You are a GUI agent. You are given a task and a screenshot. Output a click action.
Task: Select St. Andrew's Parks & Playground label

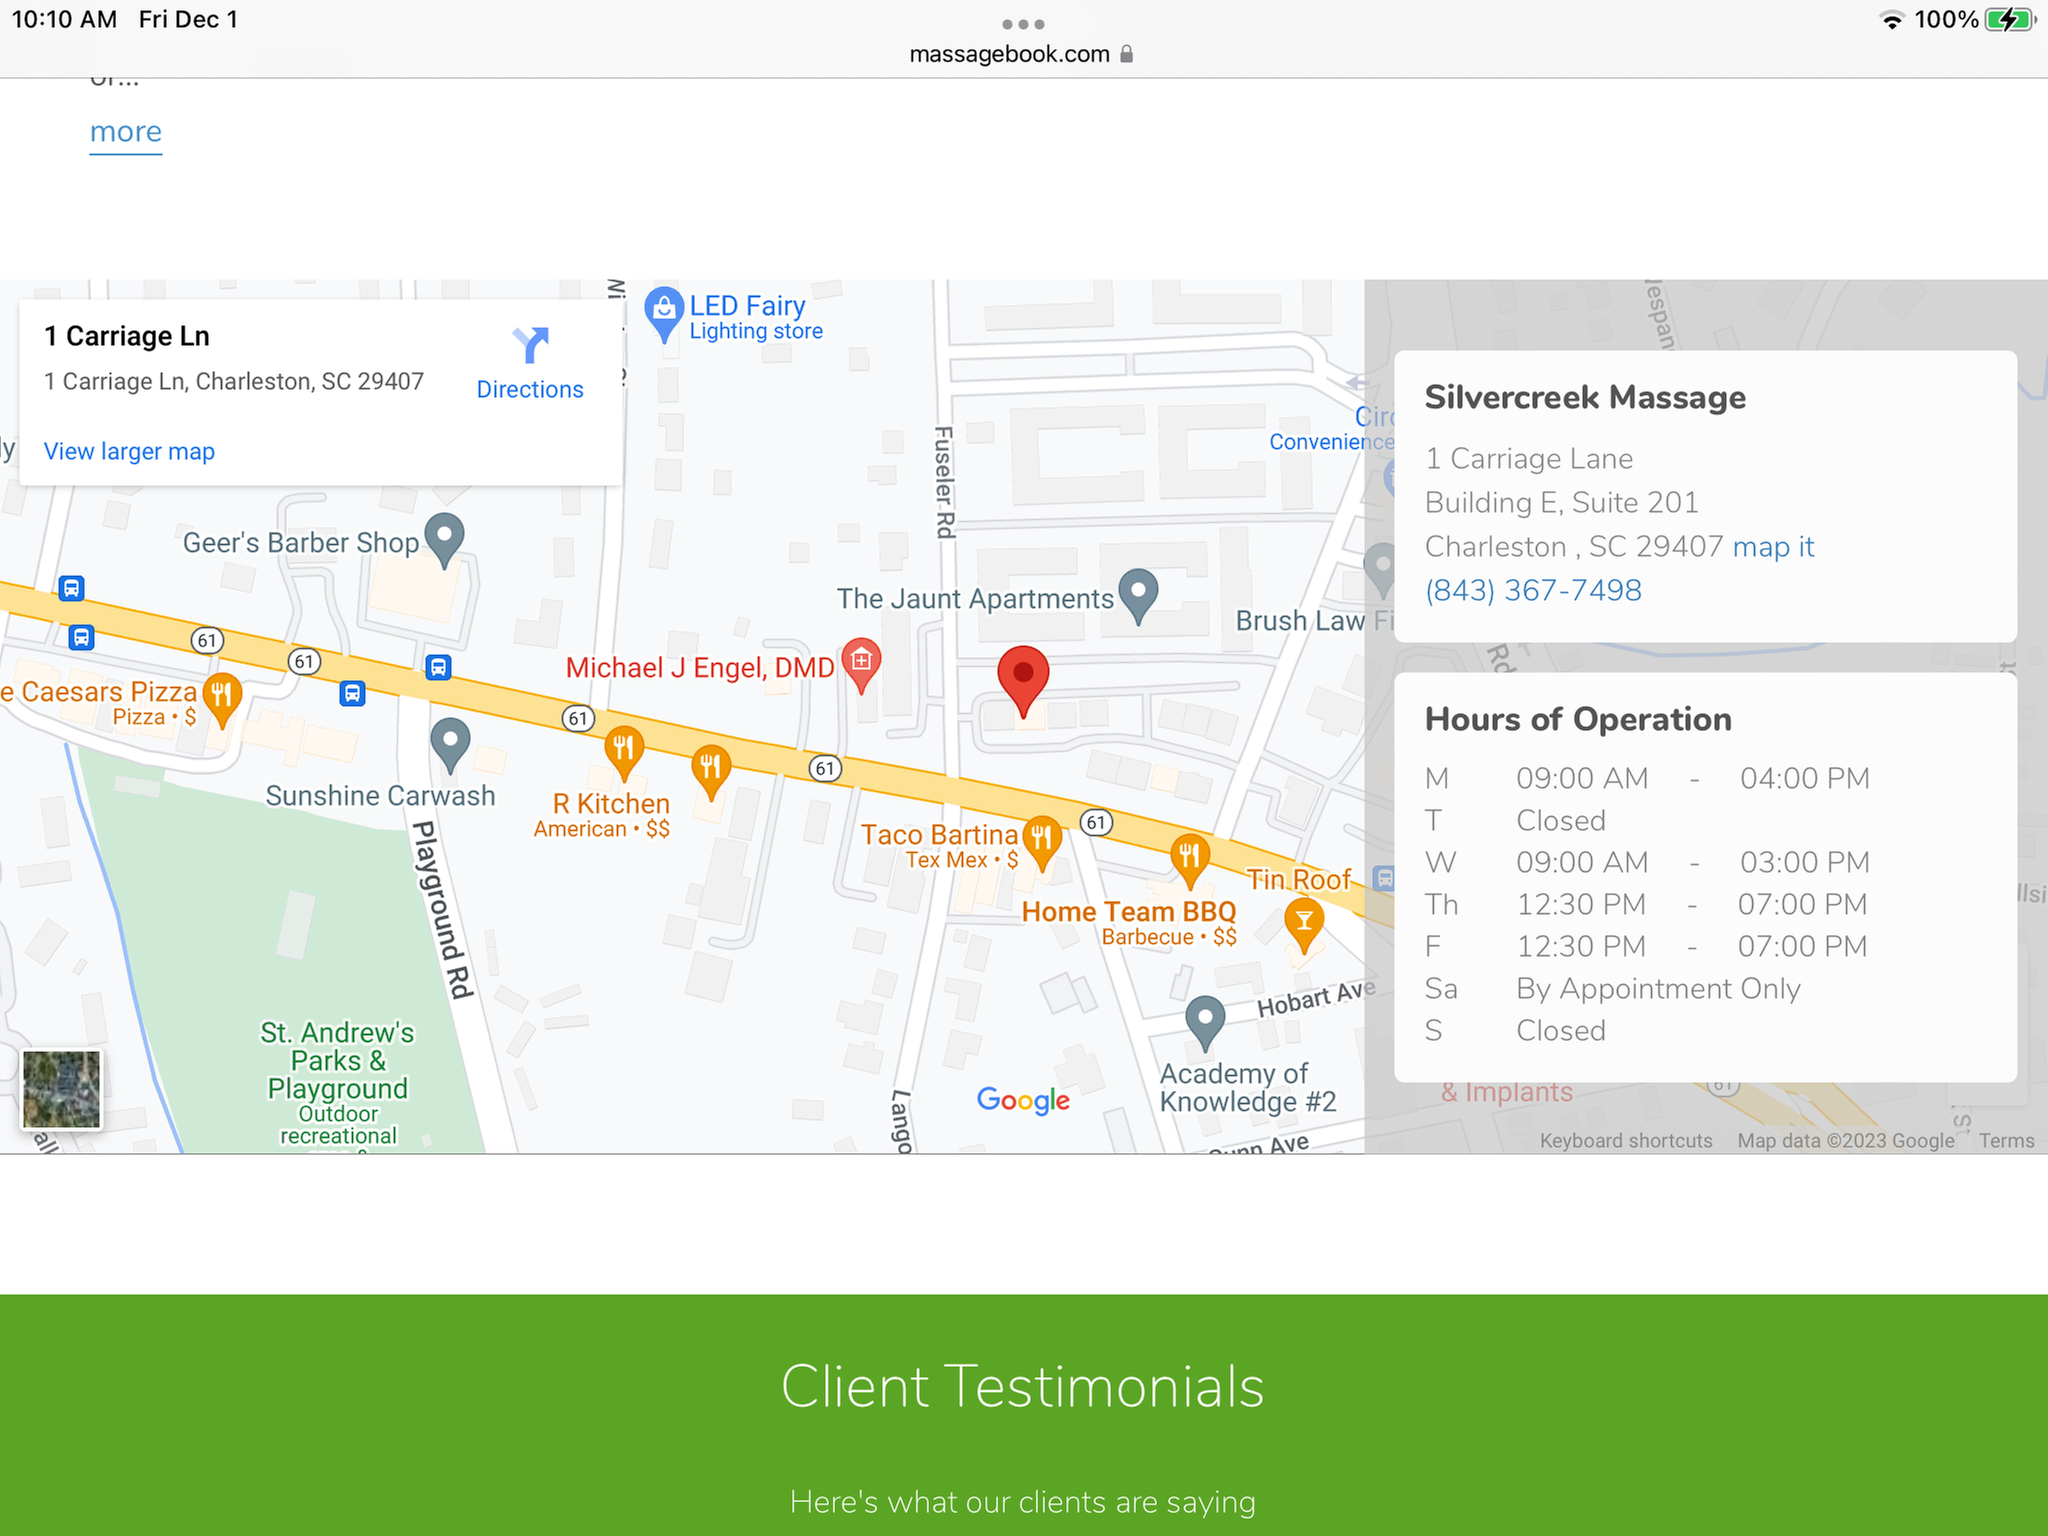[x=337, y=1061]
